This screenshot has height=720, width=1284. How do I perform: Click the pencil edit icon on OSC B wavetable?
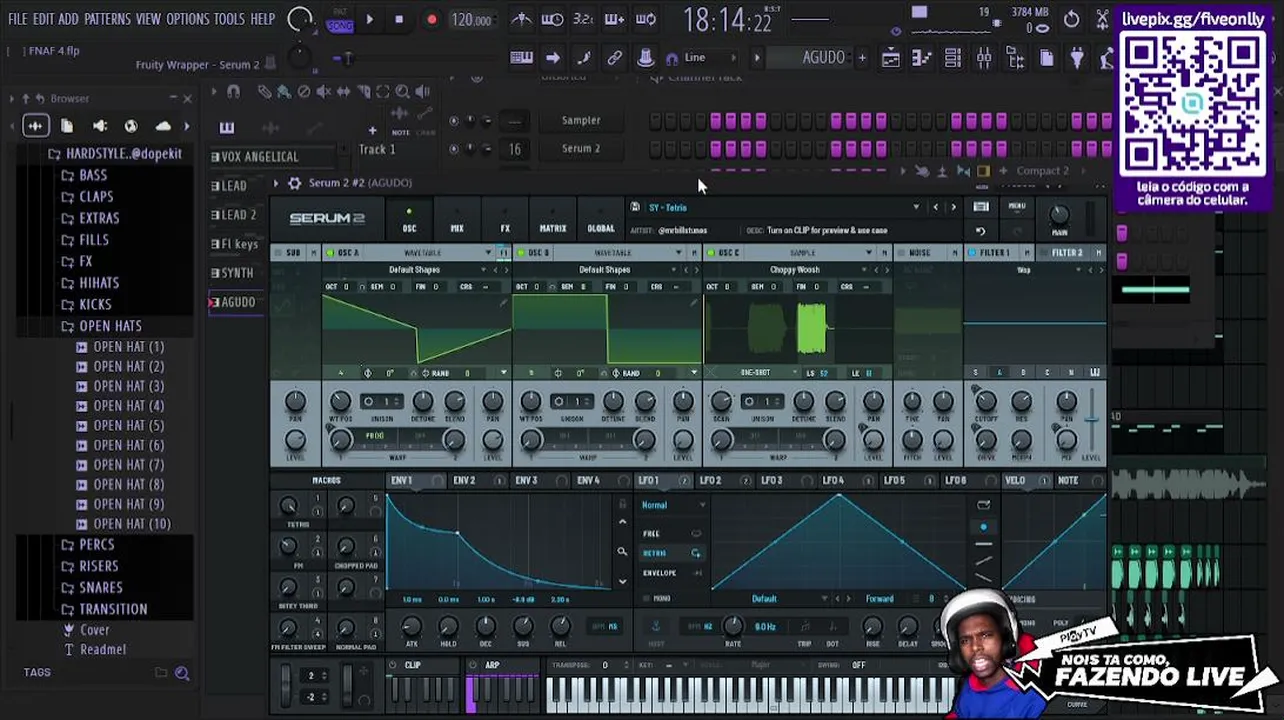(x=693, y=304)
